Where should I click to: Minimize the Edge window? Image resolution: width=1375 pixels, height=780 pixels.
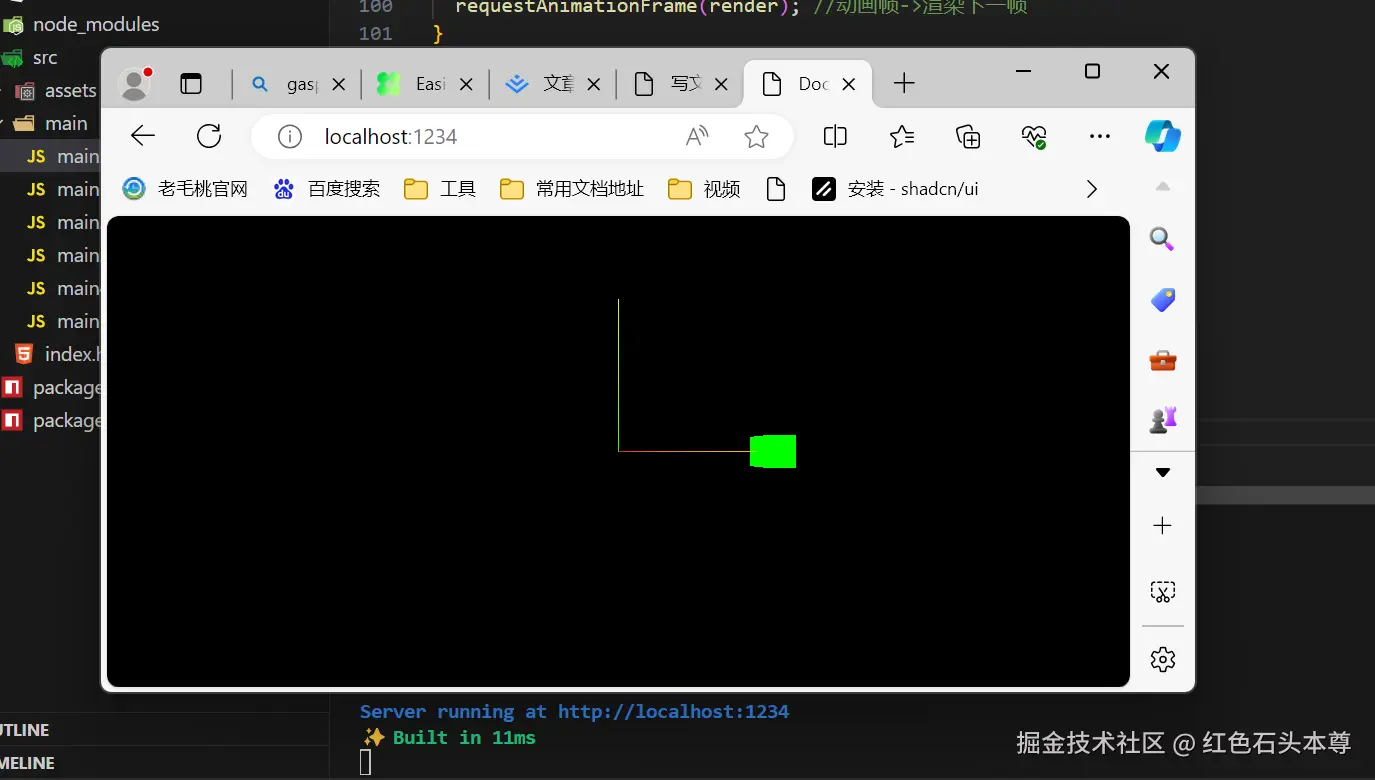click(x=1023, y=71)
